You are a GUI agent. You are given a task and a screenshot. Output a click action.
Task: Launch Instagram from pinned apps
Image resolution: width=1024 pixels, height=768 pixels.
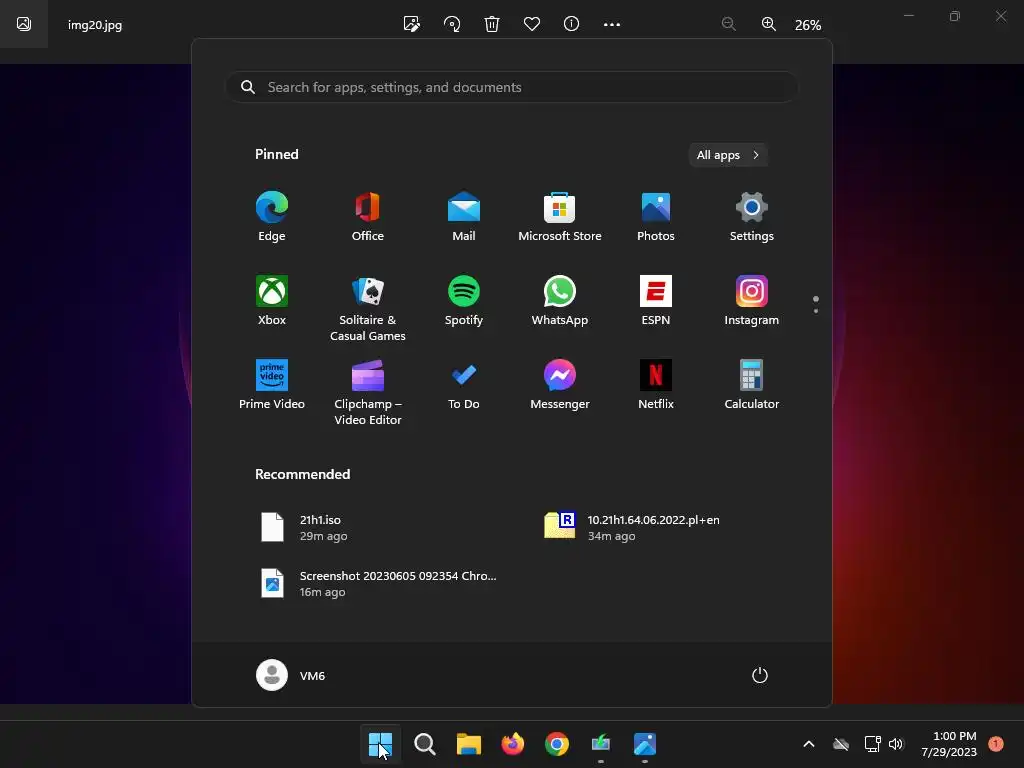(752, 301)
